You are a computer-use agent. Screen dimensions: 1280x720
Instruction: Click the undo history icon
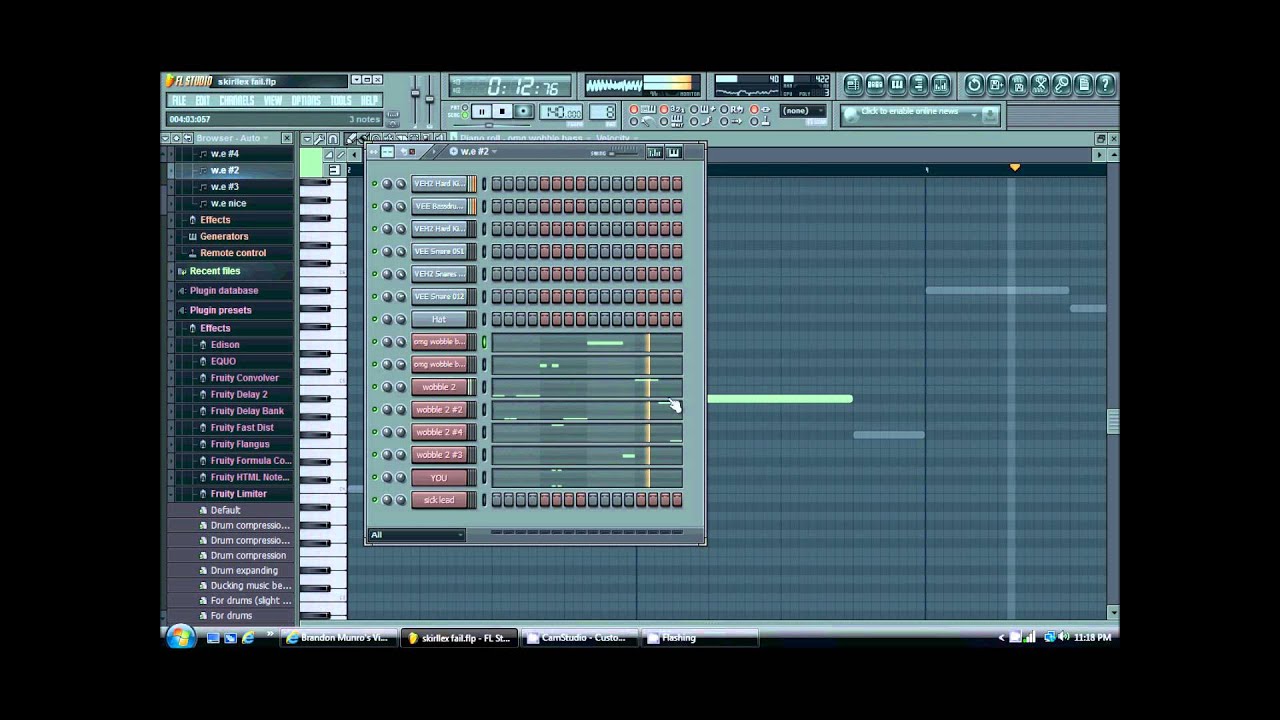coord(974,84)
